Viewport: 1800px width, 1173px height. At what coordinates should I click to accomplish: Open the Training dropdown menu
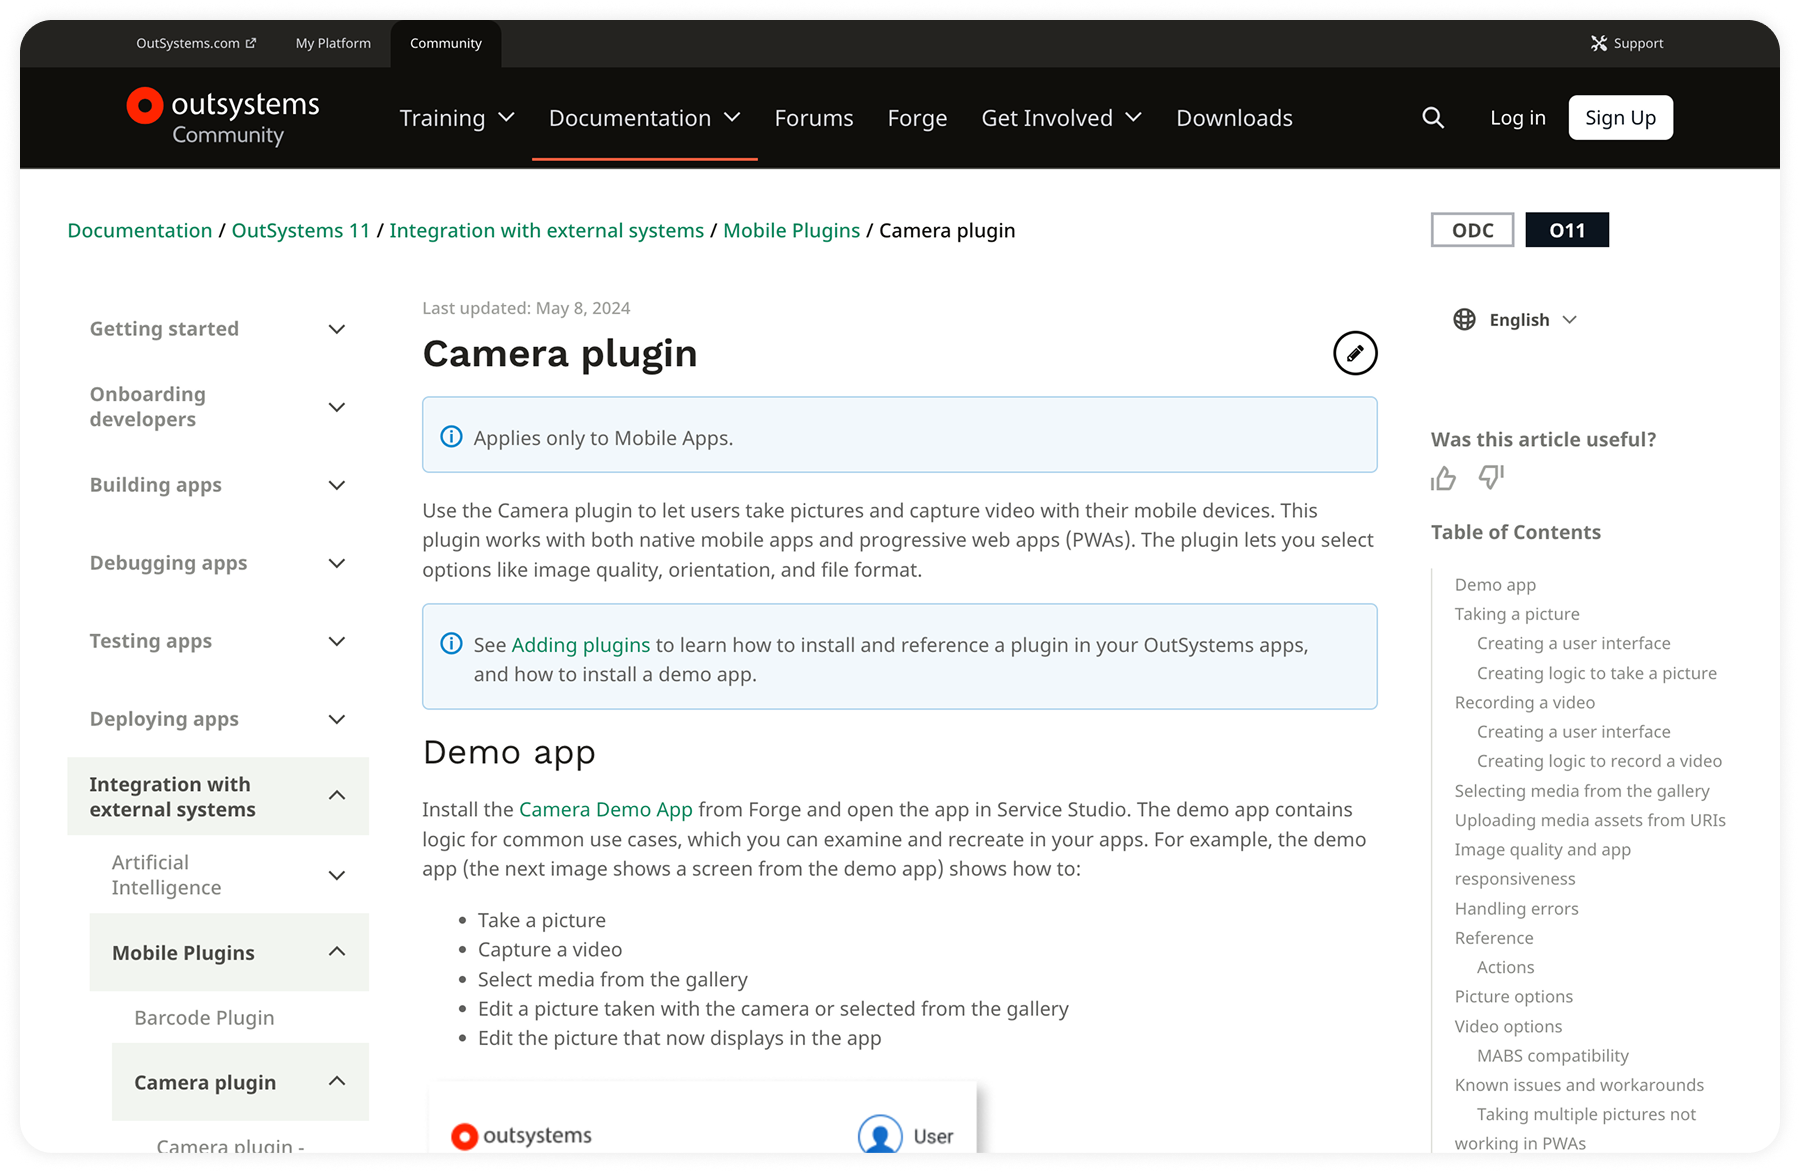[x=457, y=118]
